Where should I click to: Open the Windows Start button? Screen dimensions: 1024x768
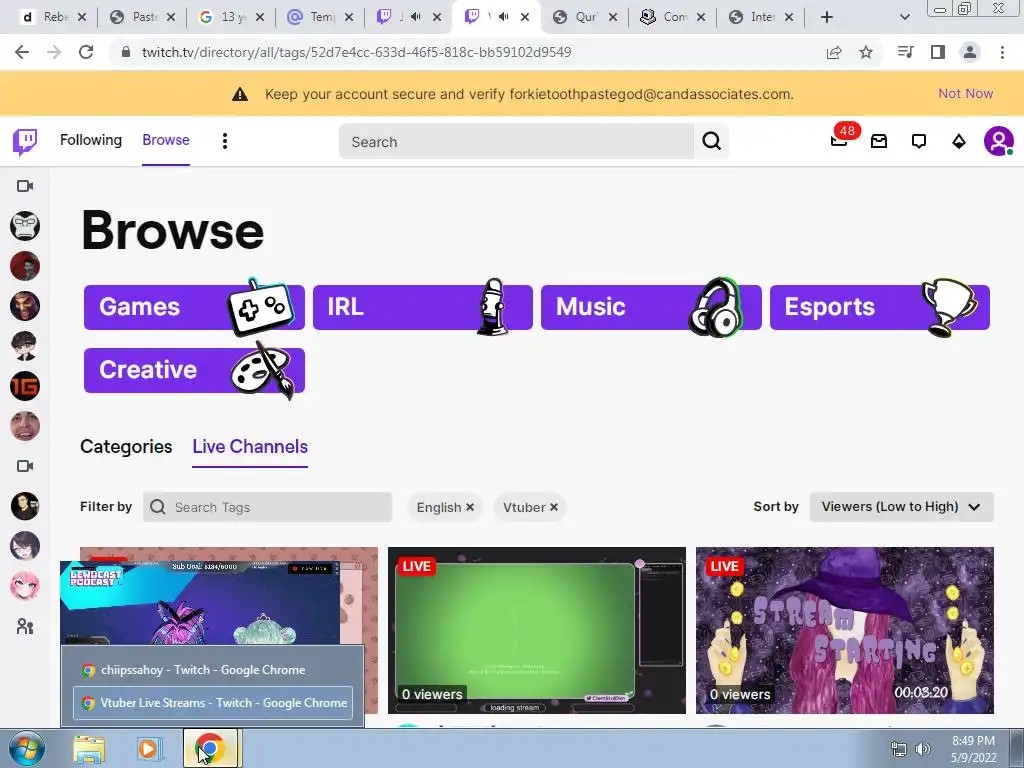(x=26, y=749)
